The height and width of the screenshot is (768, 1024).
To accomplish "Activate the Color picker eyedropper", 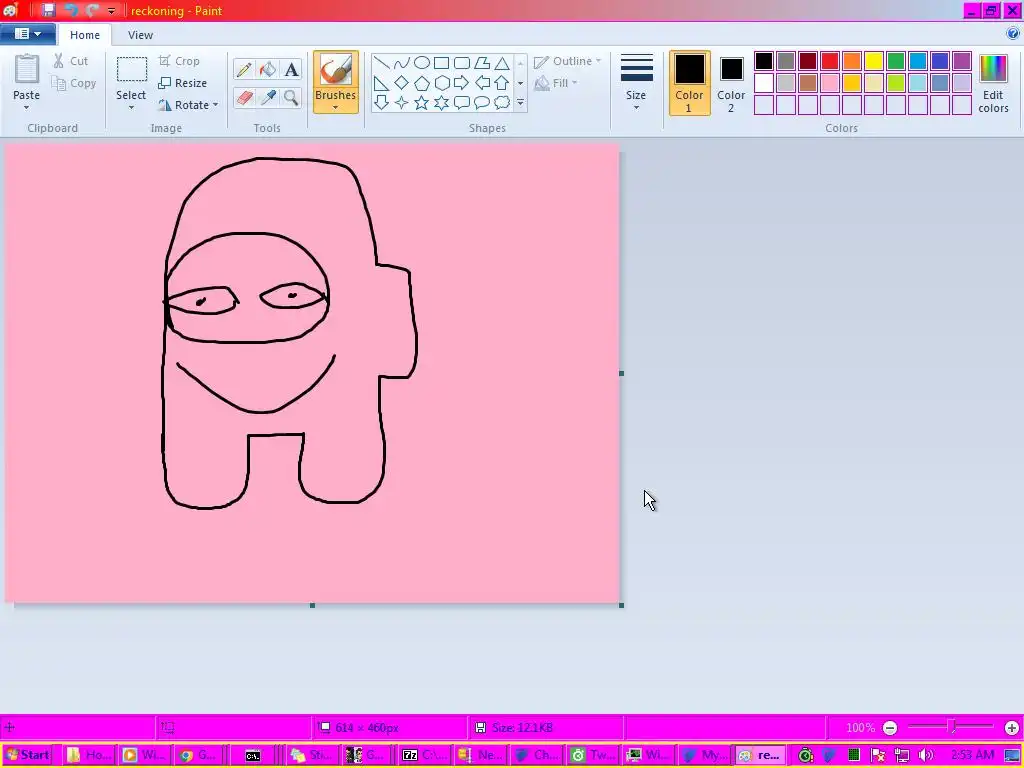I will [267, 97].
